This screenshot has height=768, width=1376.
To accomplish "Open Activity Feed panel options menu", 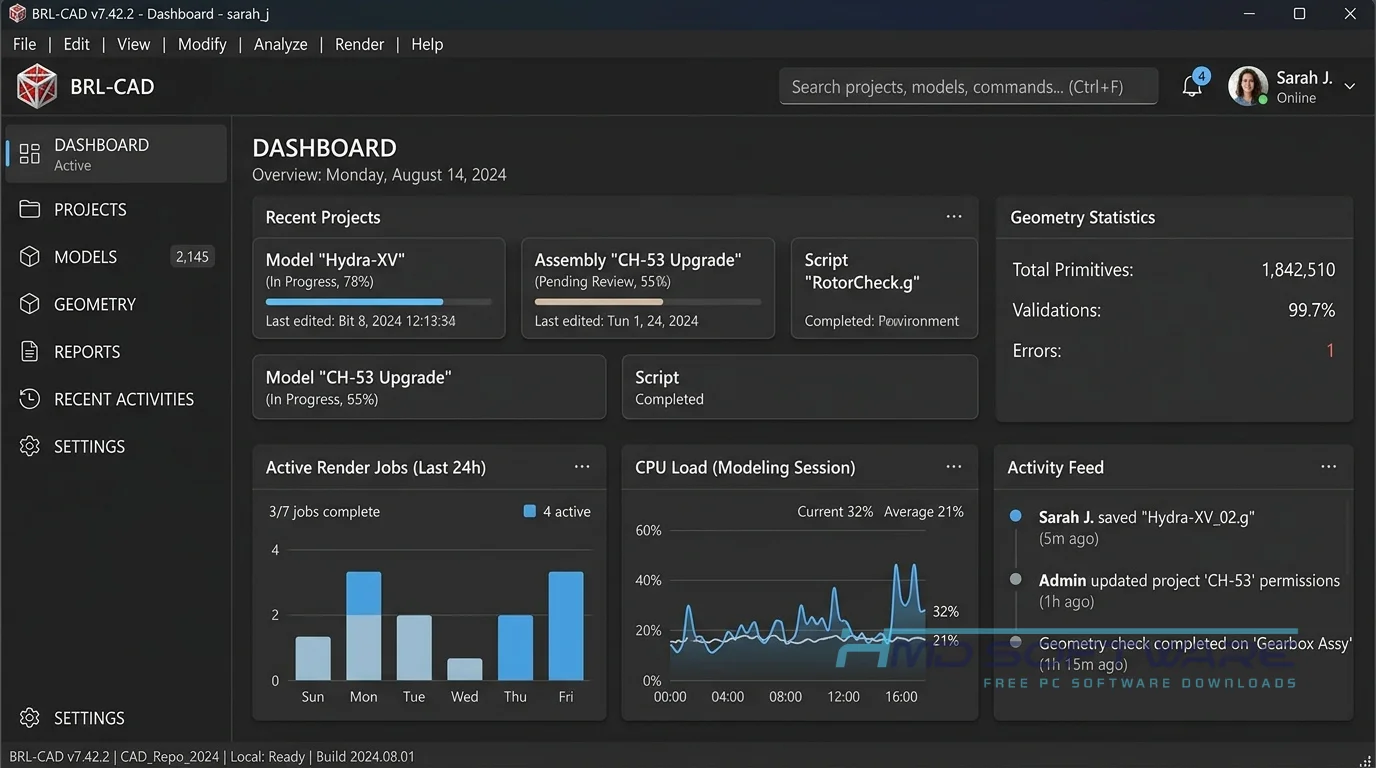I will pos(1328,467).
